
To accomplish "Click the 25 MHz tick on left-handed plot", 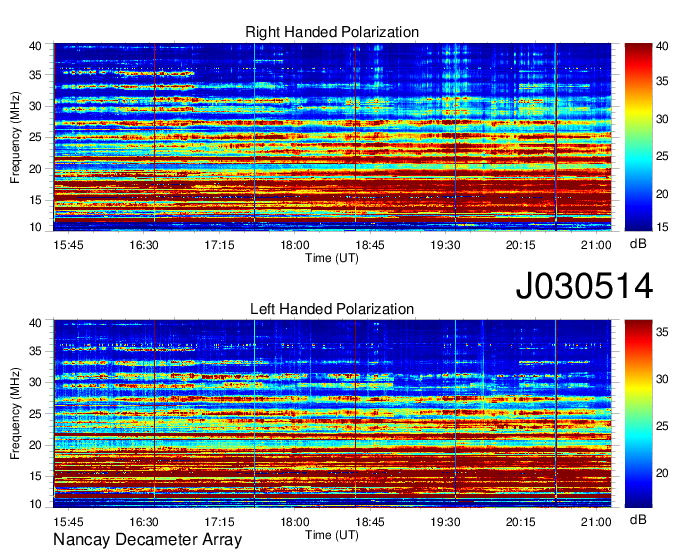I will [35, 414].
